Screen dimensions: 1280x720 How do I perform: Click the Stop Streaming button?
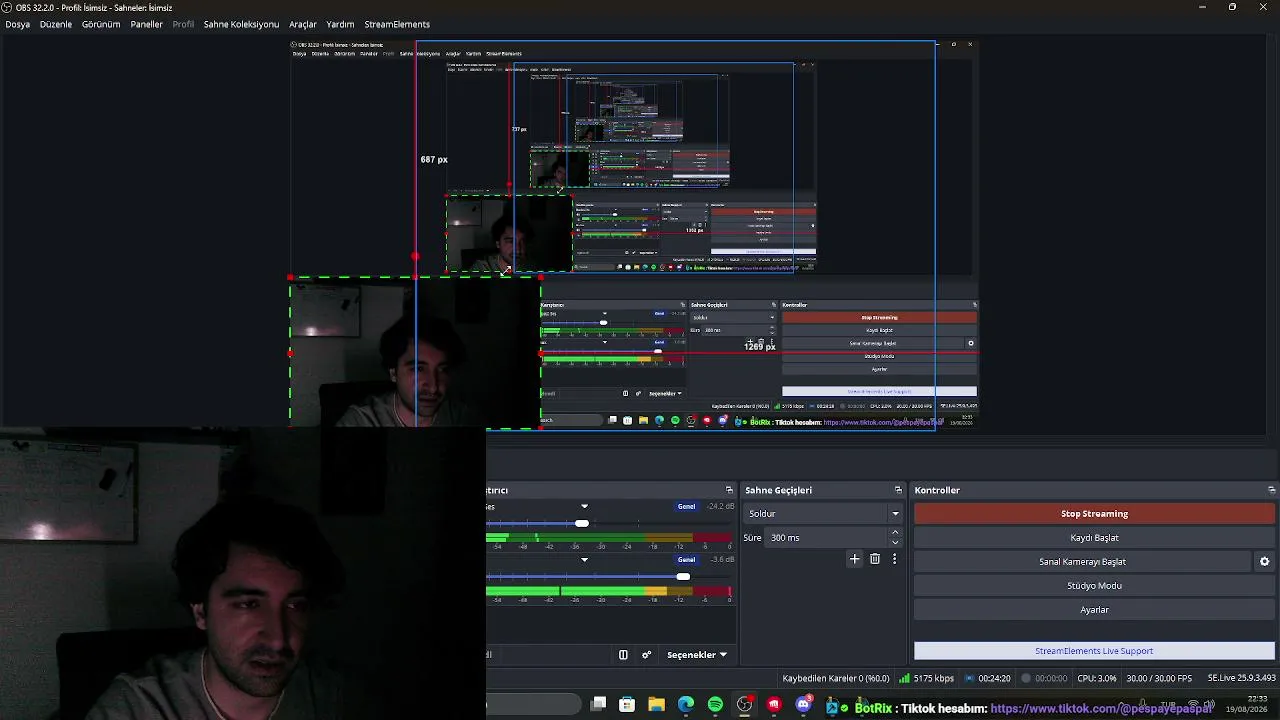coord(1094,514)
